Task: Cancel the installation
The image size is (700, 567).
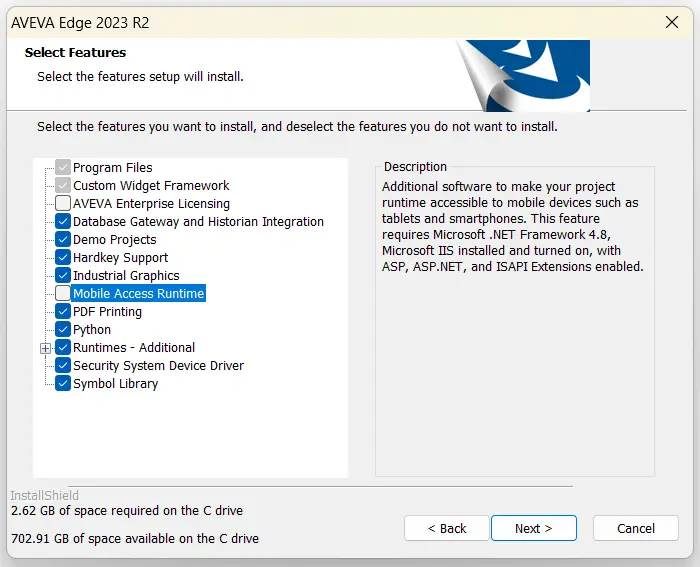Action: (x=636, y=528)
